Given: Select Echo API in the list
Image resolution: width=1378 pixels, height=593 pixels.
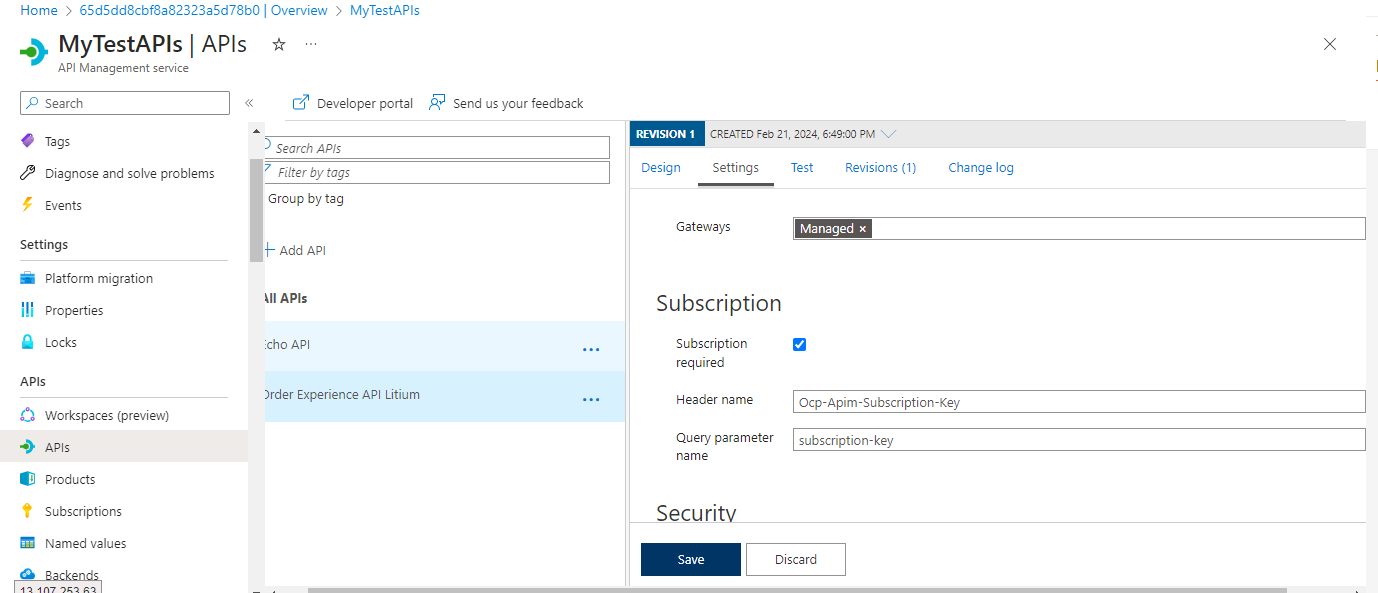Looking at the screenshot, I should click(445, 345).
